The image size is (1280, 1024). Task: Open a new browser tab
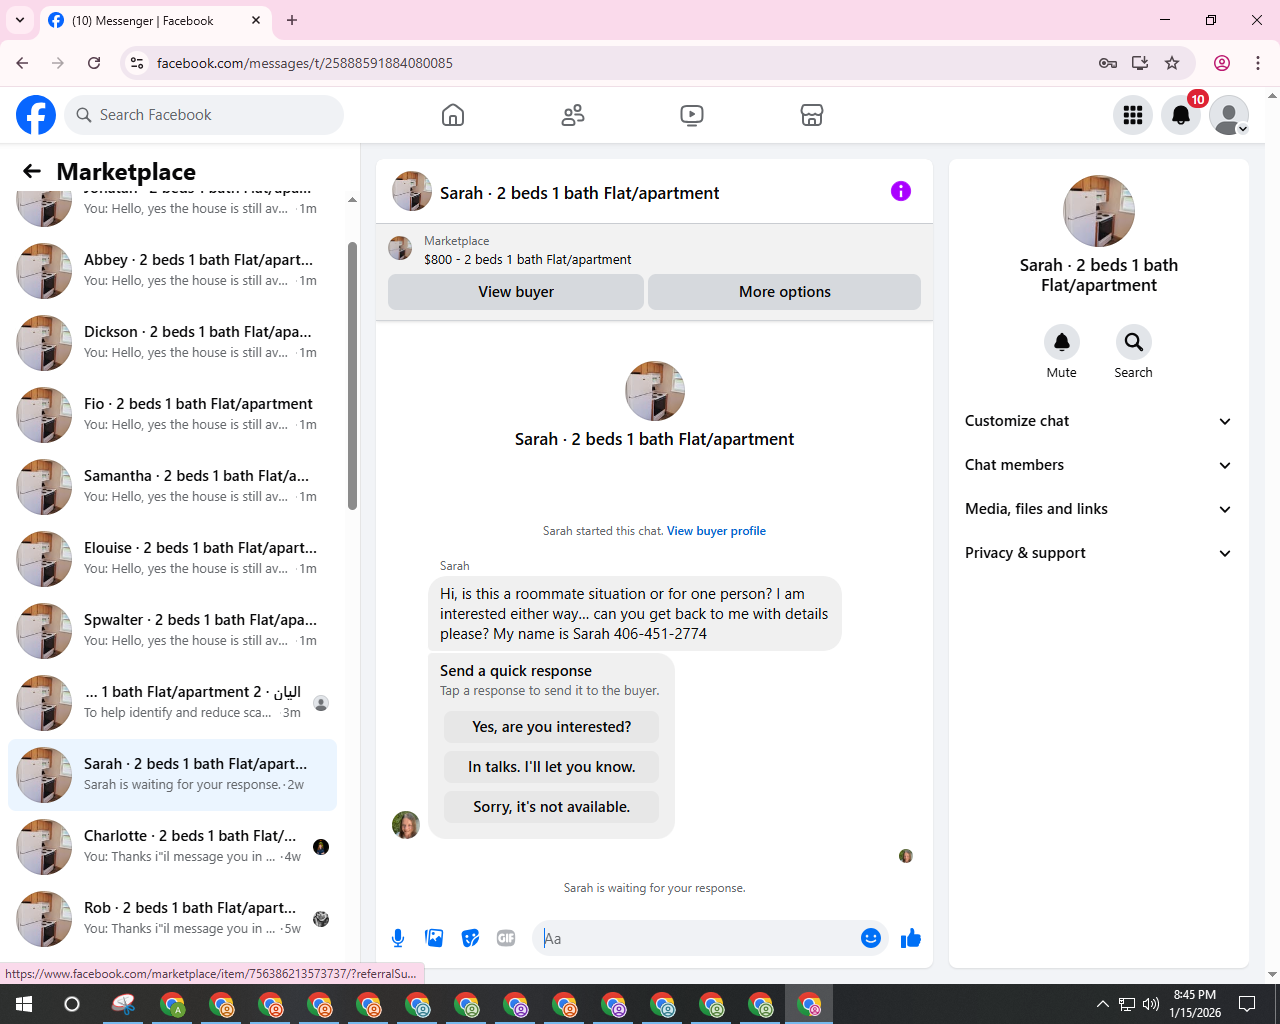coord(292,20)
